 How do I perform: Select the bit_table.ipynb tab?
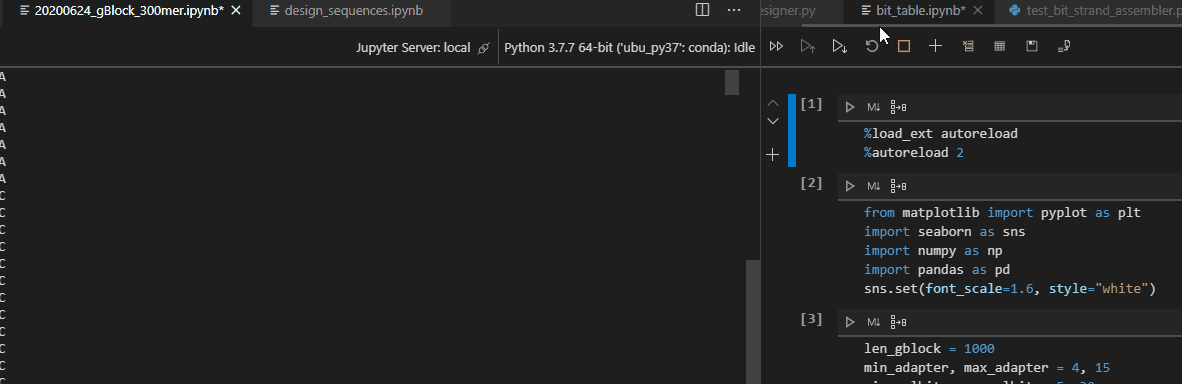click(920, 11)
